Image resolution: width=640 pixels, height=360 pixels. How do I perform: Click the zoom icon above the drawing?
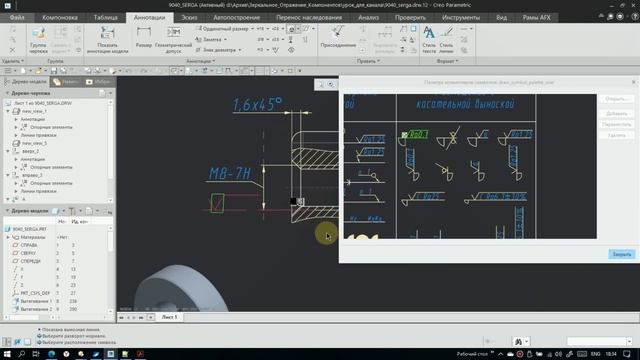tap(331, 84)
